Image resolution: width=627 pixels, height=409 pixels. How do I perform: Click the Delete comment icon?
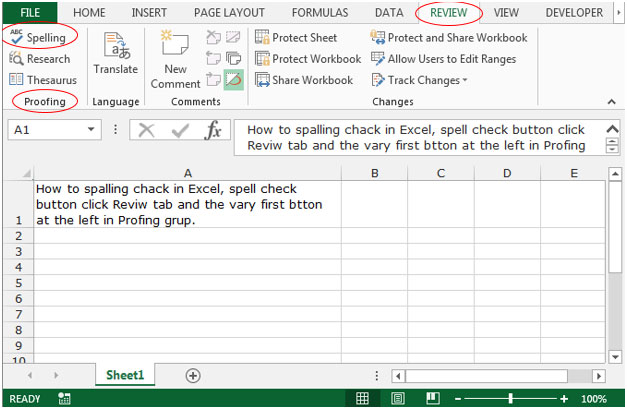tap(214, 37)
